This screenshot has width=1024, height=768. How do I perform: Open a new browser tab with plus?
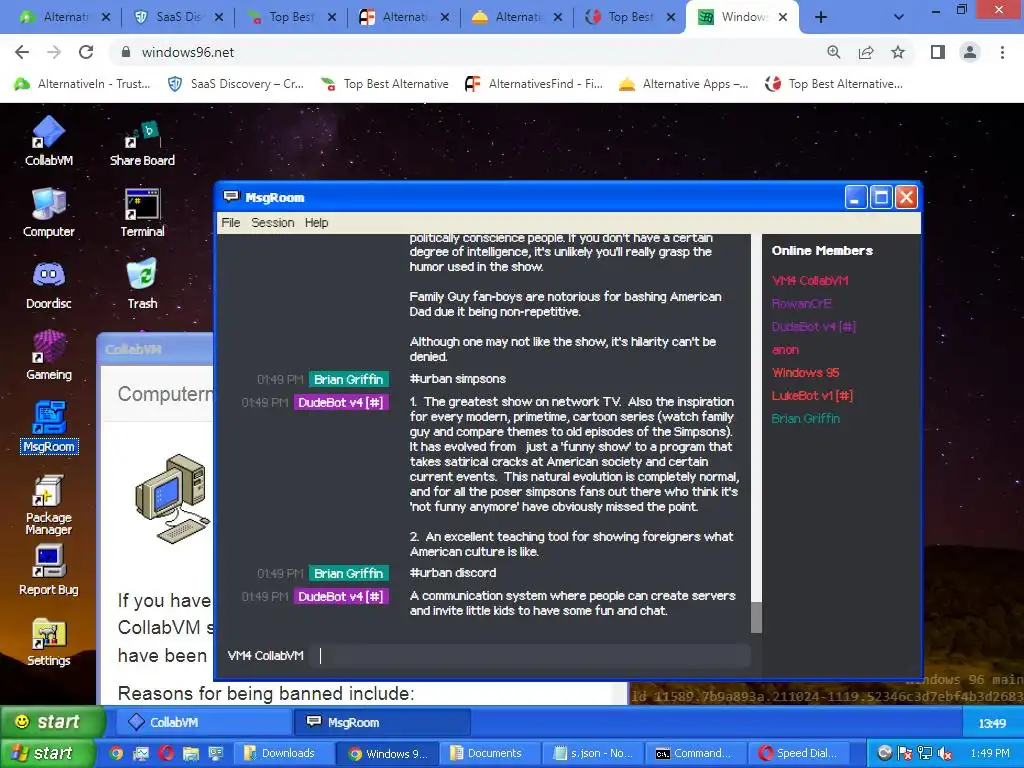point(821,18)
